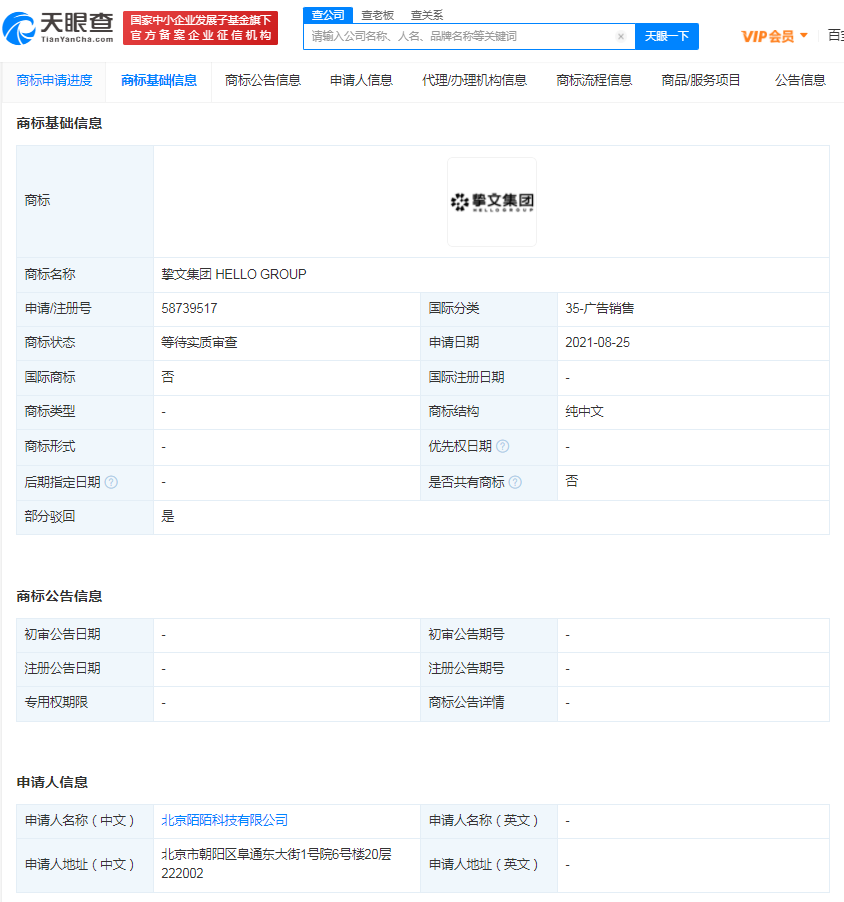Open the 商标申请进度 tab

coord(55,81)
